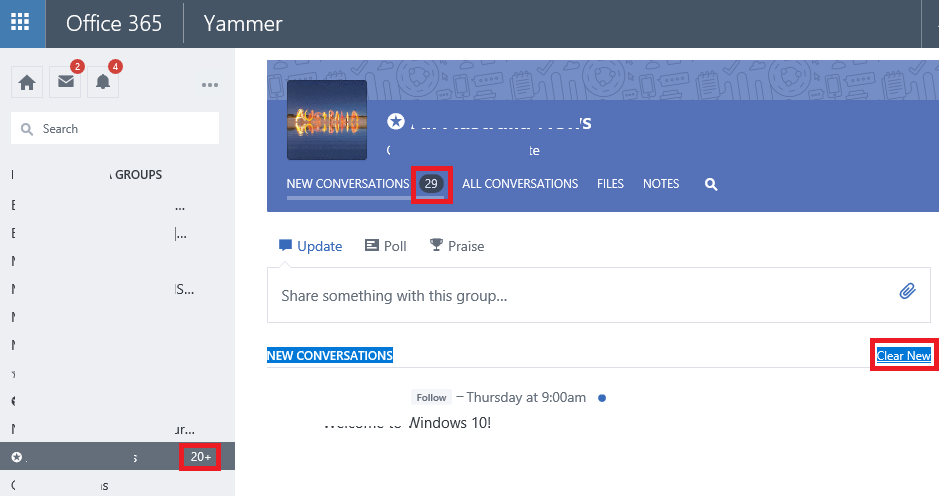
Task: Open the Office 365 app launcher grid
Action: point(20,23)
